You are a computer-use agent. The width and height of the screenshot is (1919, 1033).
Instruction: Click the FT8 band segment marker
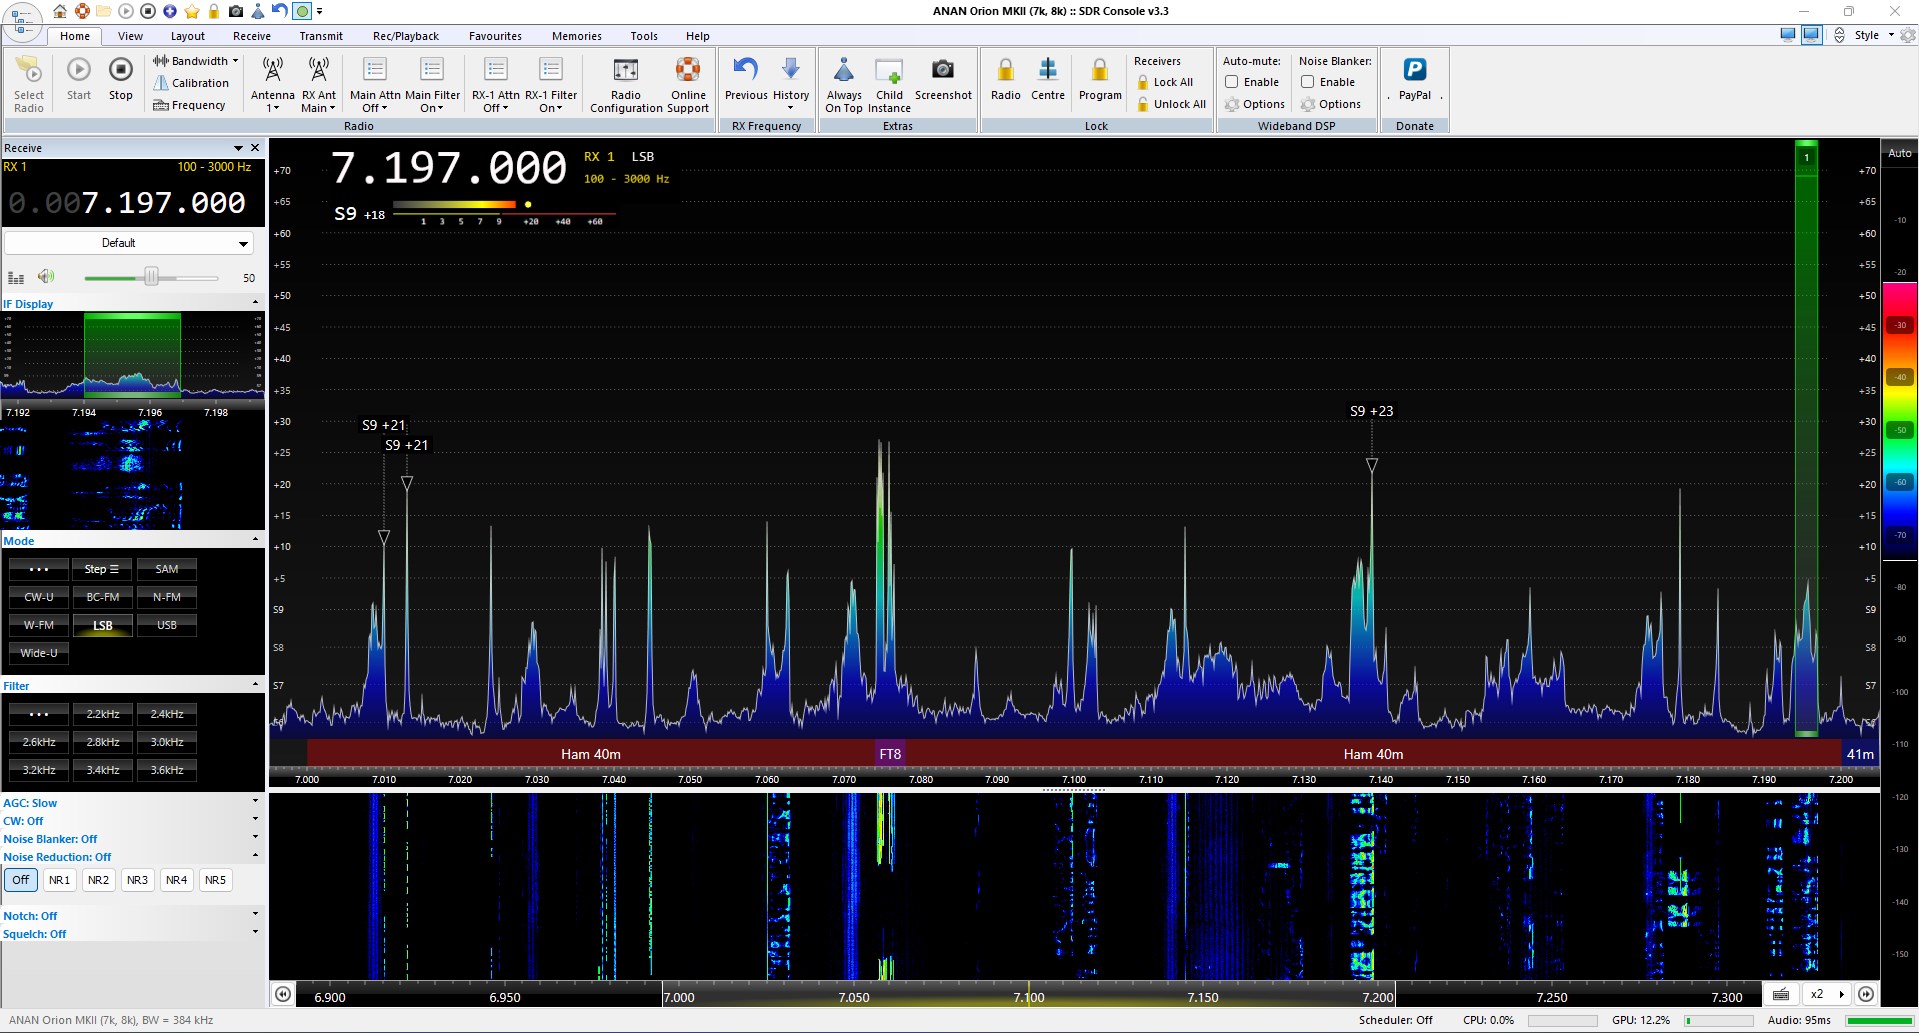coord(890,754)
